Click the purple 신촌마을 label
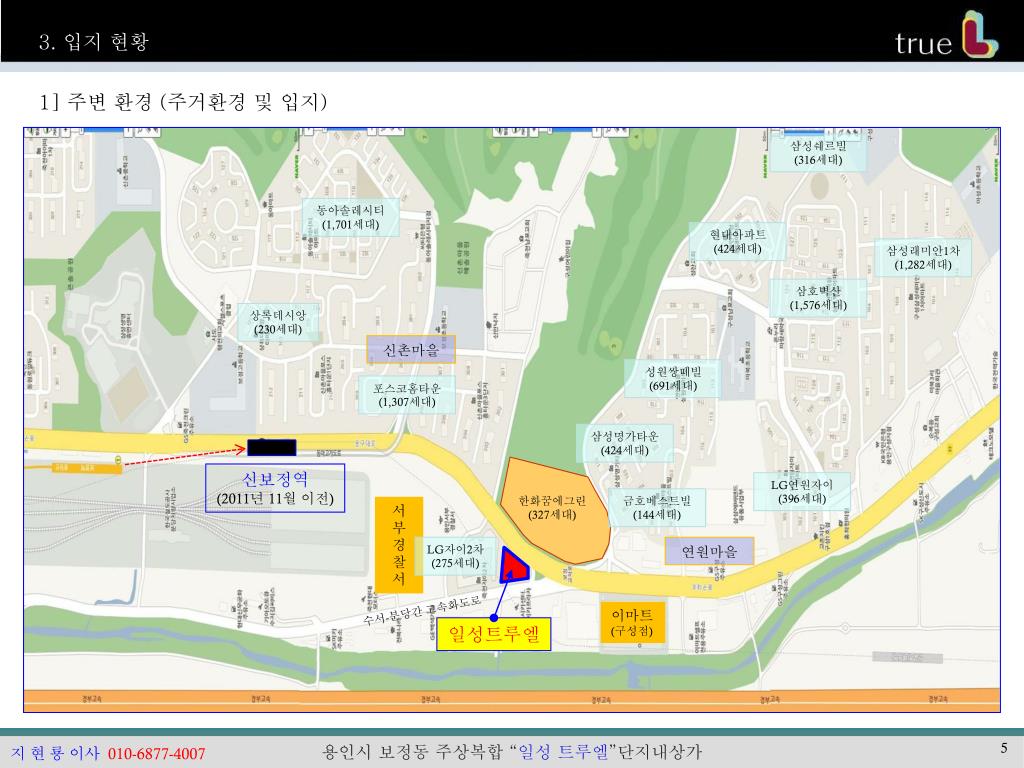Image resolution: width=1024 pixels, height=768 pixels. pyautogui.click(x=411, y=349)
